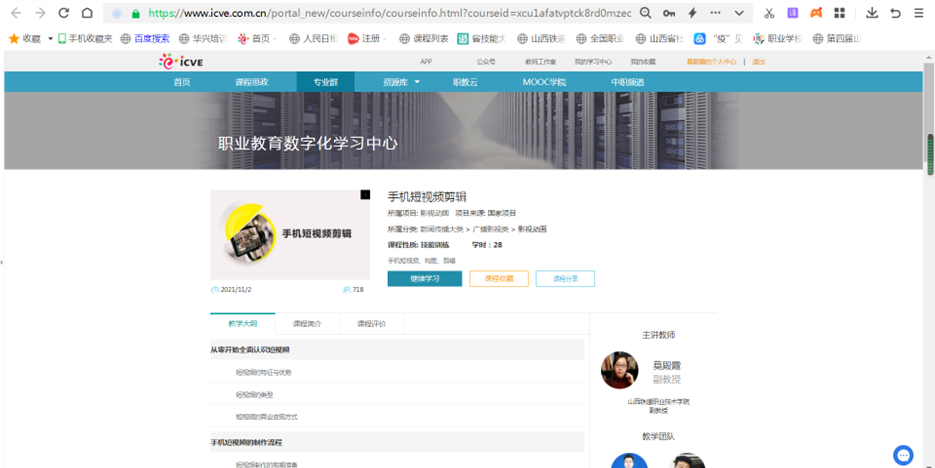This screenshot has height=468, width=935.
Task: Click the blue-background teaching team avatar
Action: click(x=629, y=461)
